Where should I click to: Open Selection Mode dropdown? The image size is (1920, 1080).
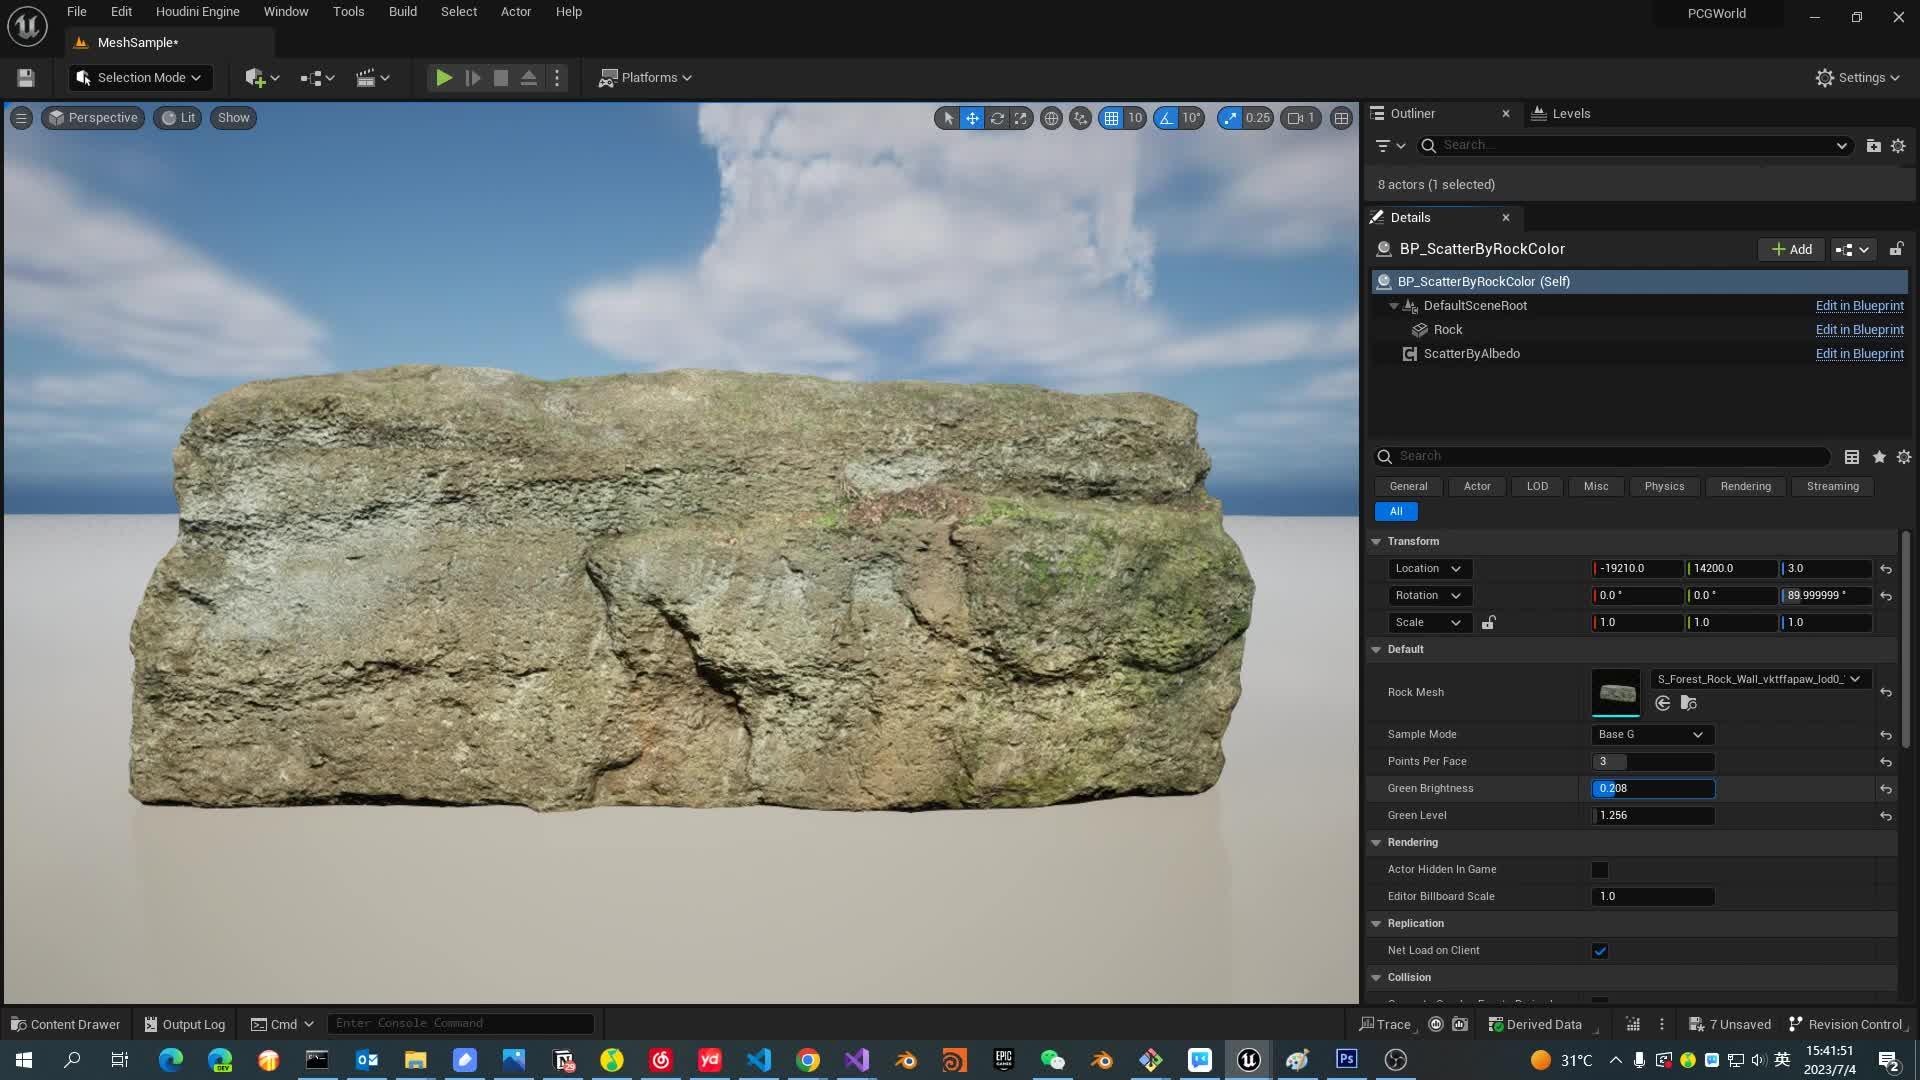click(x=140, y=78)
